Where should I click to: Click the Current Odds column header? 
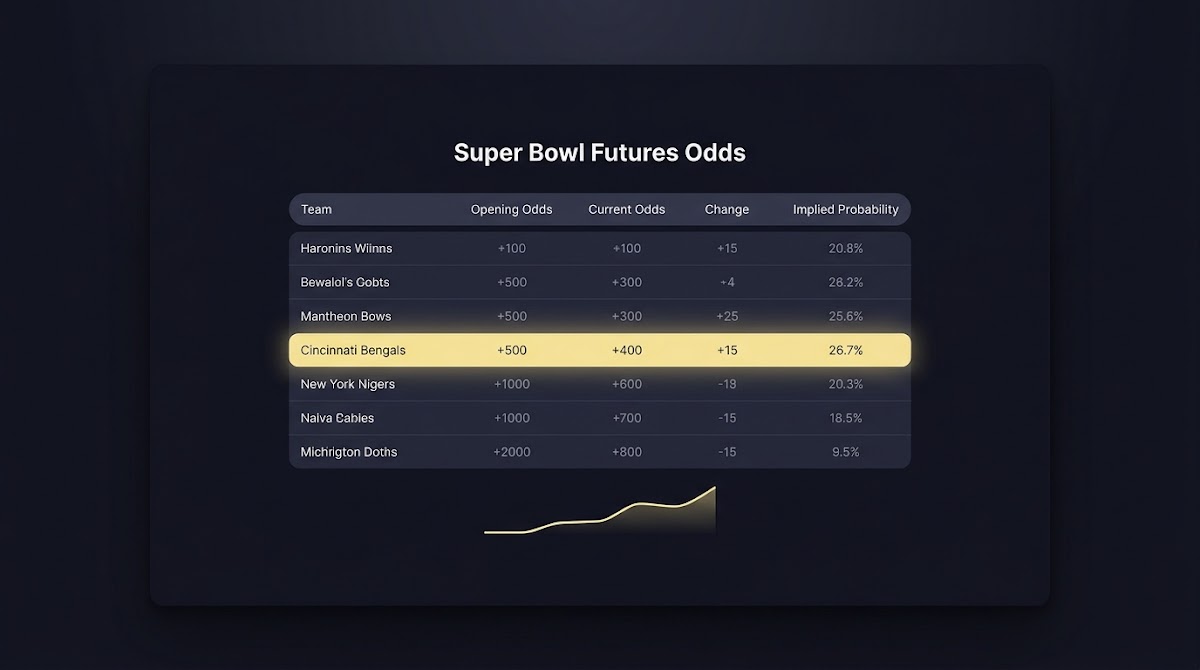(x=627, y=209)
